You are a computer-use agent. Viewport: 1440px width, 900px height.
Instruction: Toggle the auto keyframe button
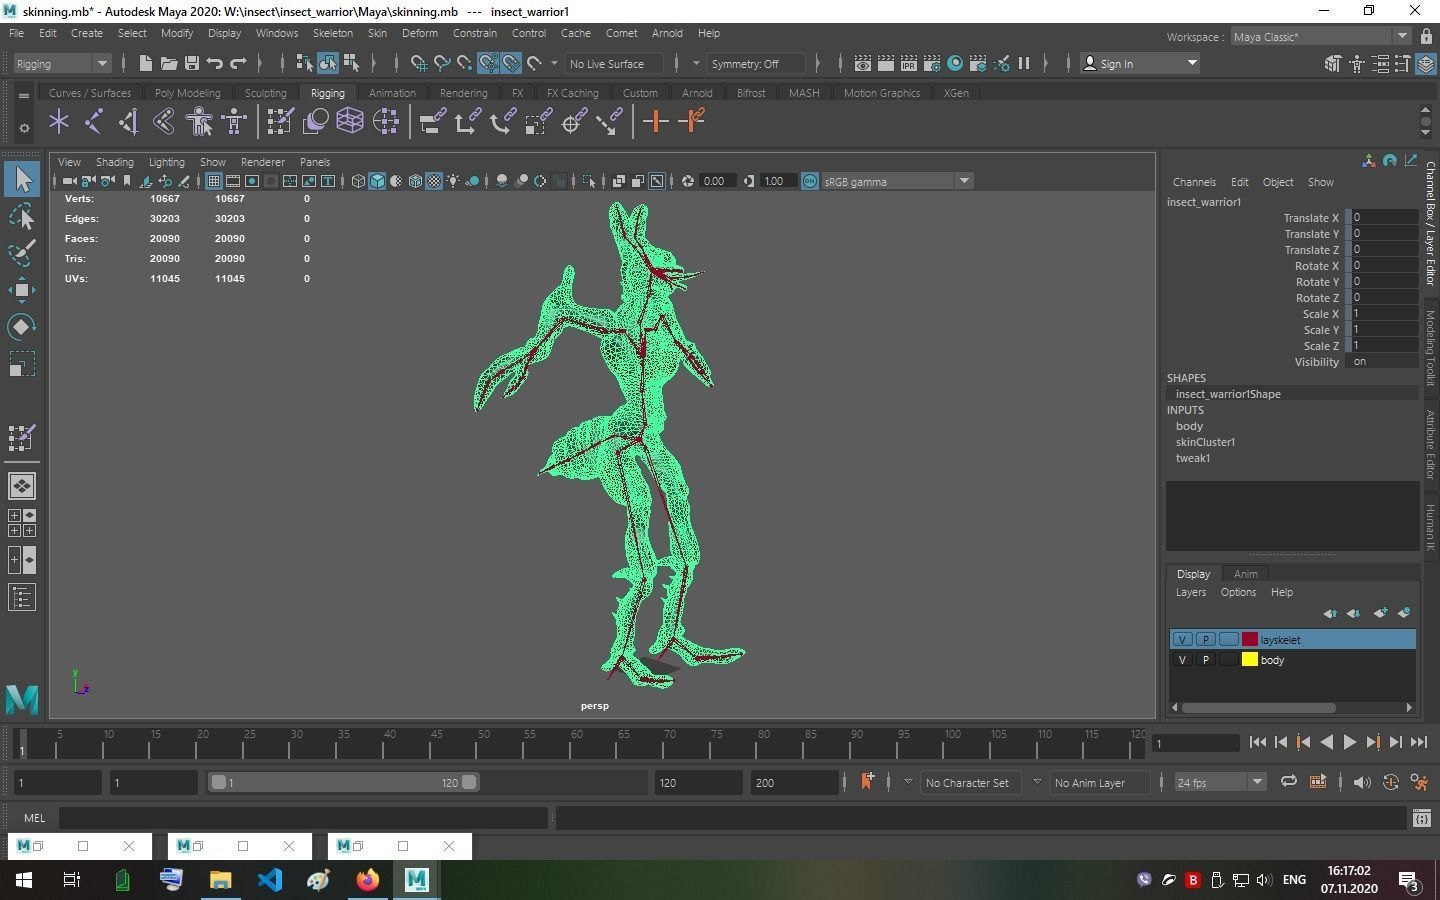pos(1390,782)
